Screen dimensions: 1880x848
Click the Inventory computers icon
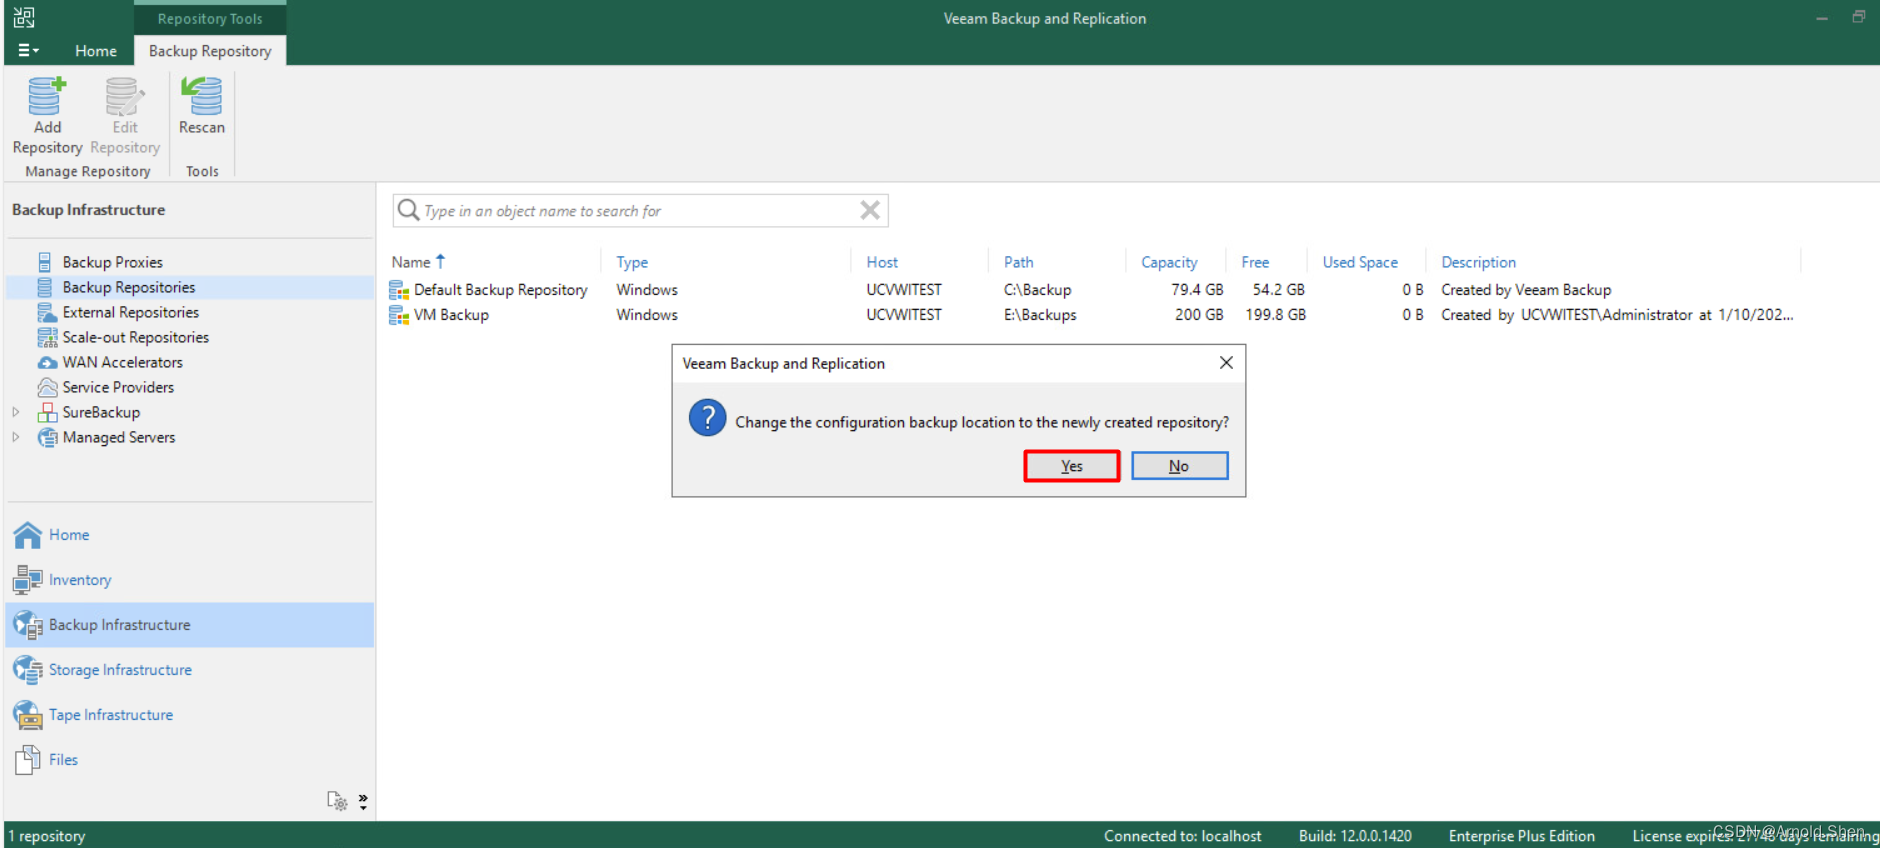tap(28, 580)
